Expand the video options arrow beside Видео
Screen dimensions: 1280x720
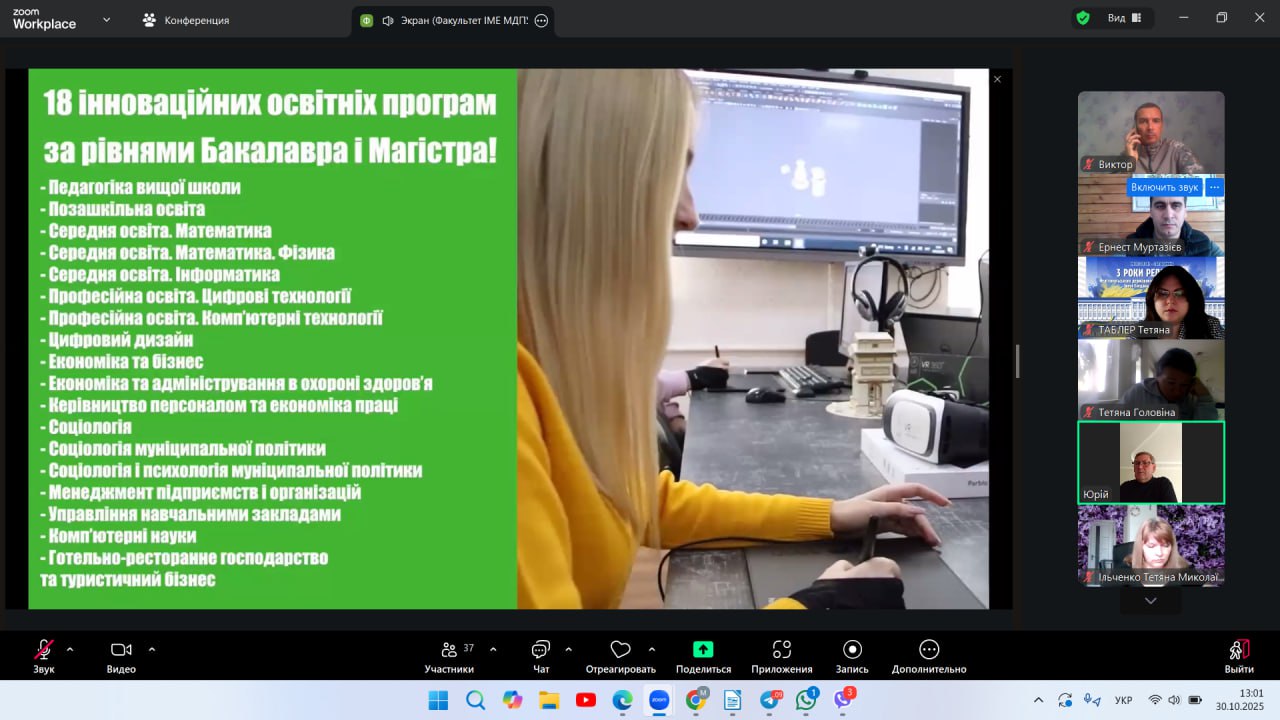coord(152,649)
